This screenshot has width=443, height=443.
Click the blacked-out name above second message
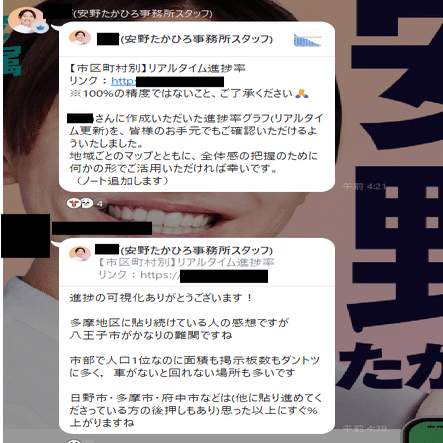(102, 228)
